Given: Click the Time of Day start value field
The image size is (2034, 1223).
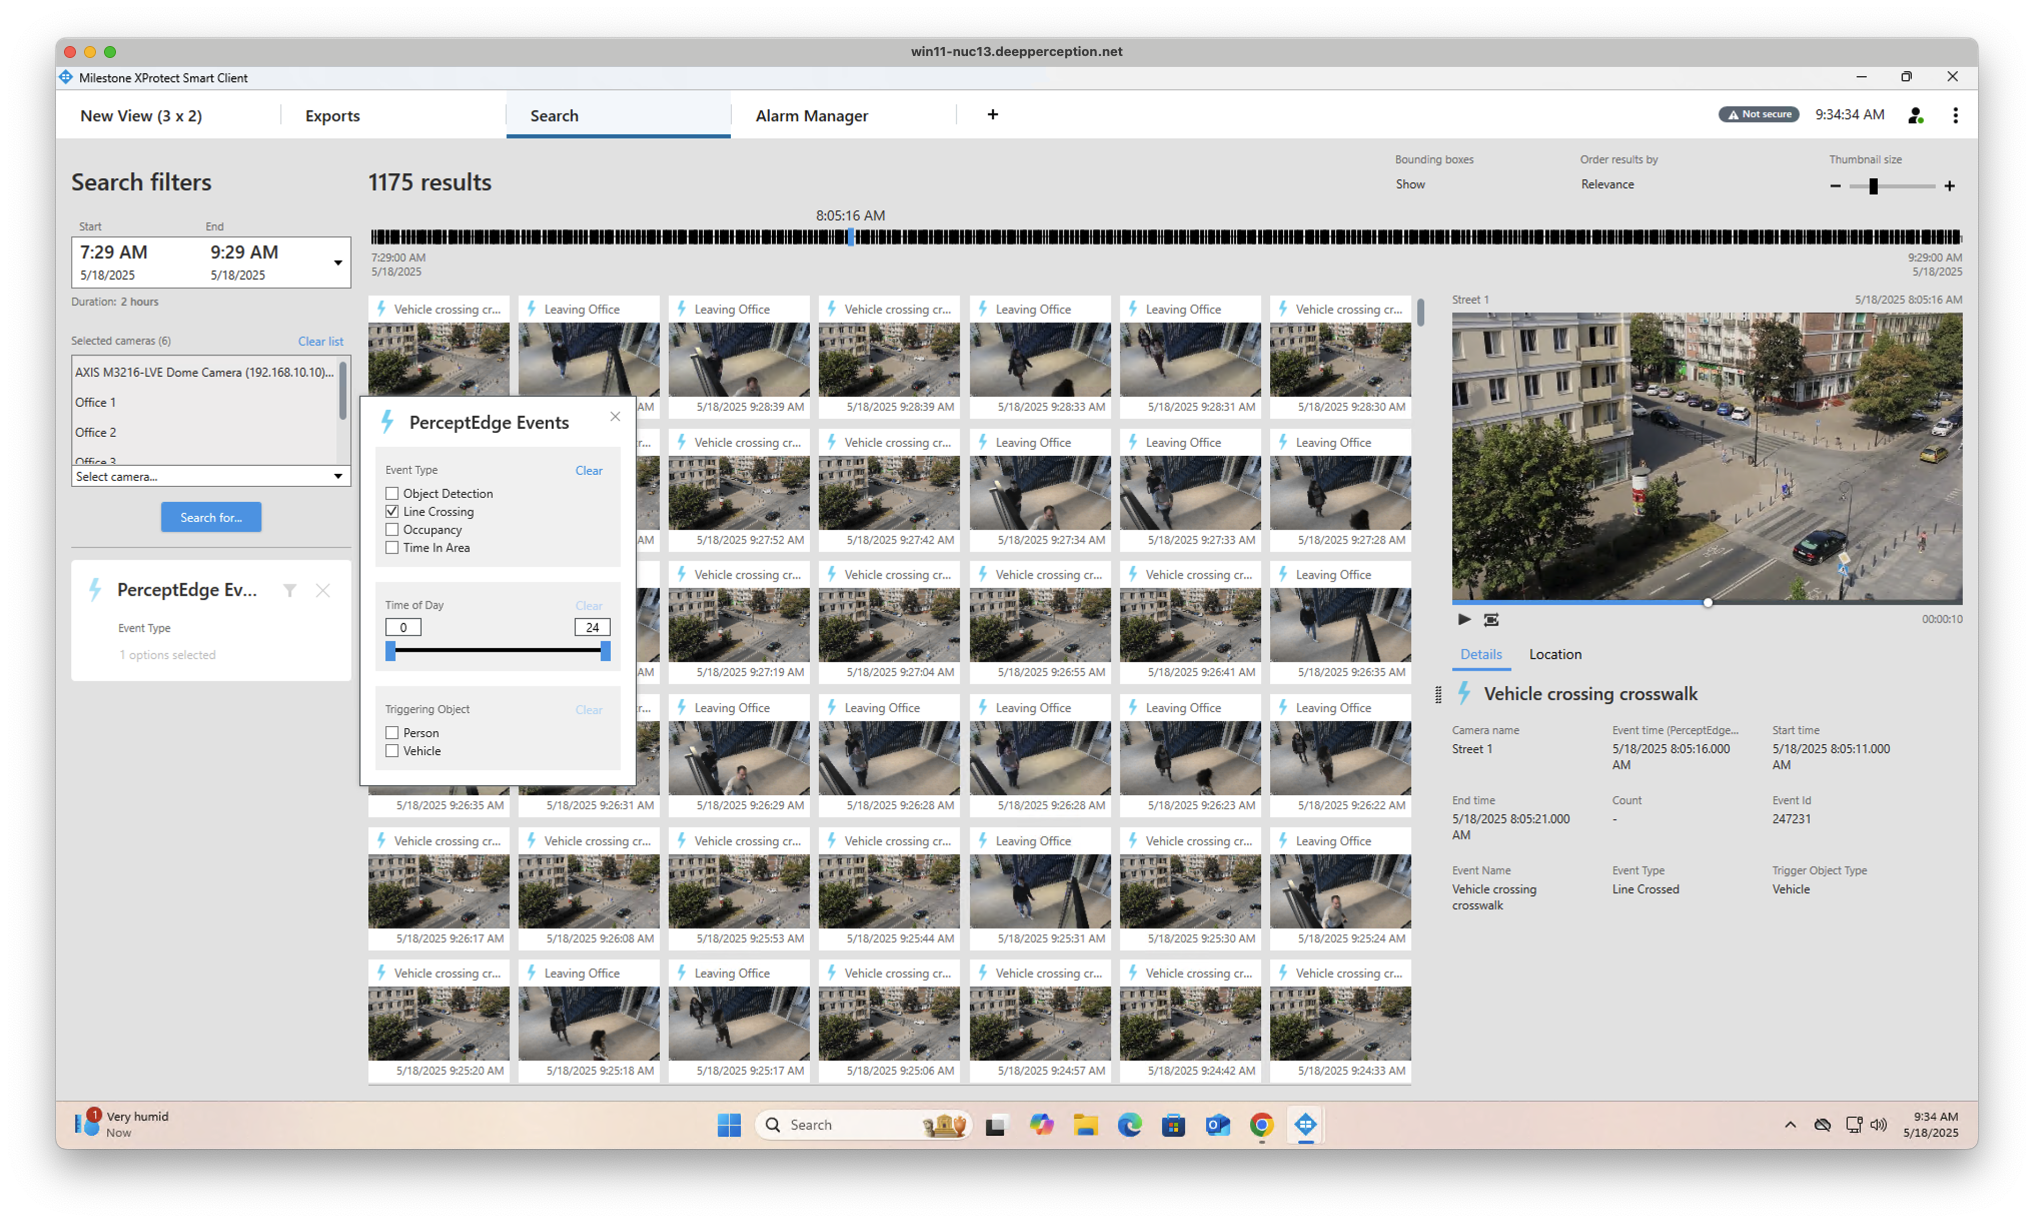Looking at the screenshot, I should (x=403, y=627).
